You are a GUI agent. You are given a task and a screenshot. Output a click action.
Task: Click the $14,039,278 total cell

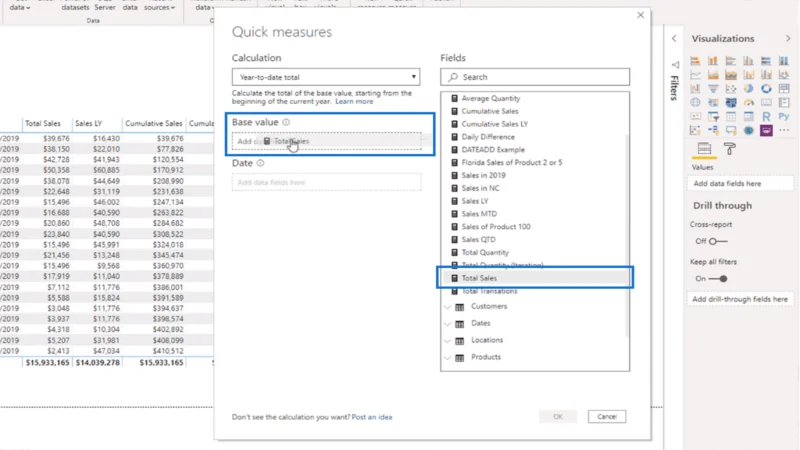click(x=97, y=363)
